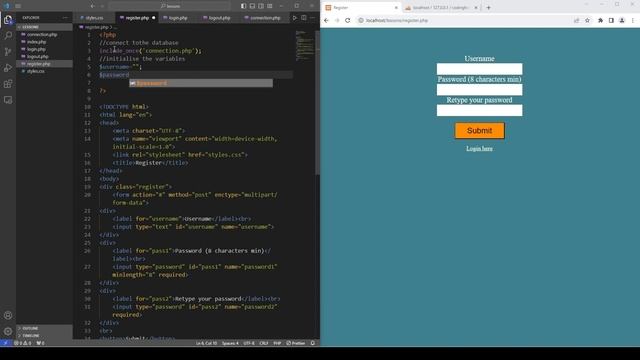
Task: Open logout.php in the explorer tree
Action: [x=44, y=56]
